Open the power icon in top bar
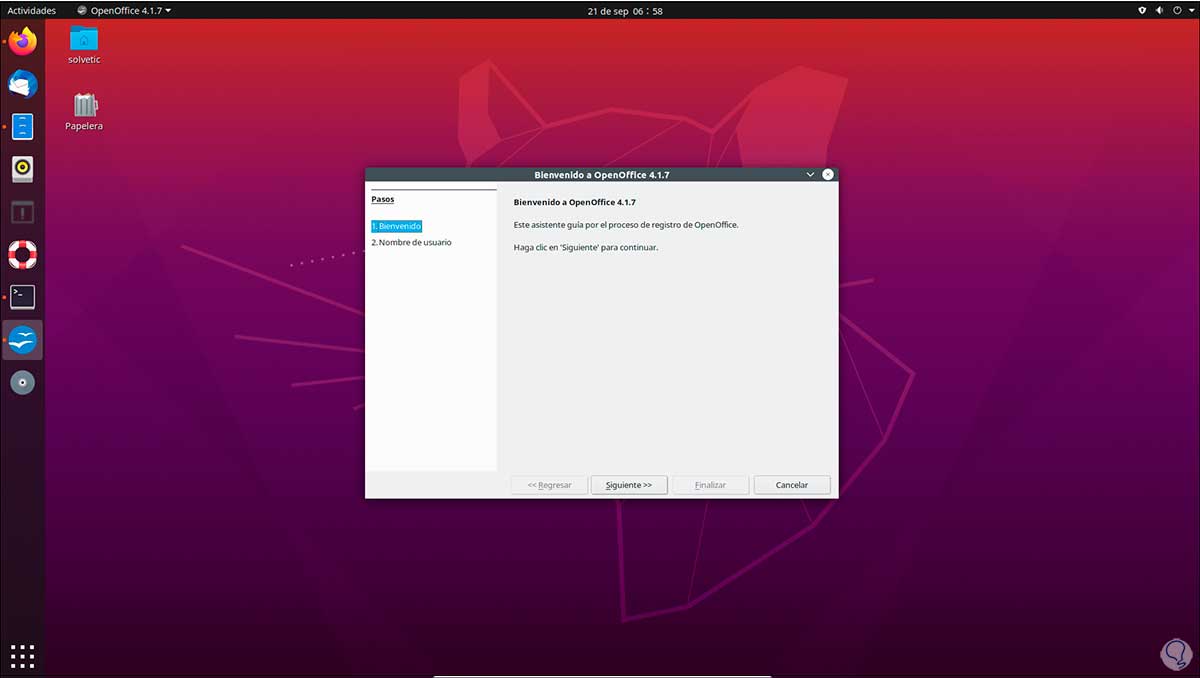 point(1176,10)
